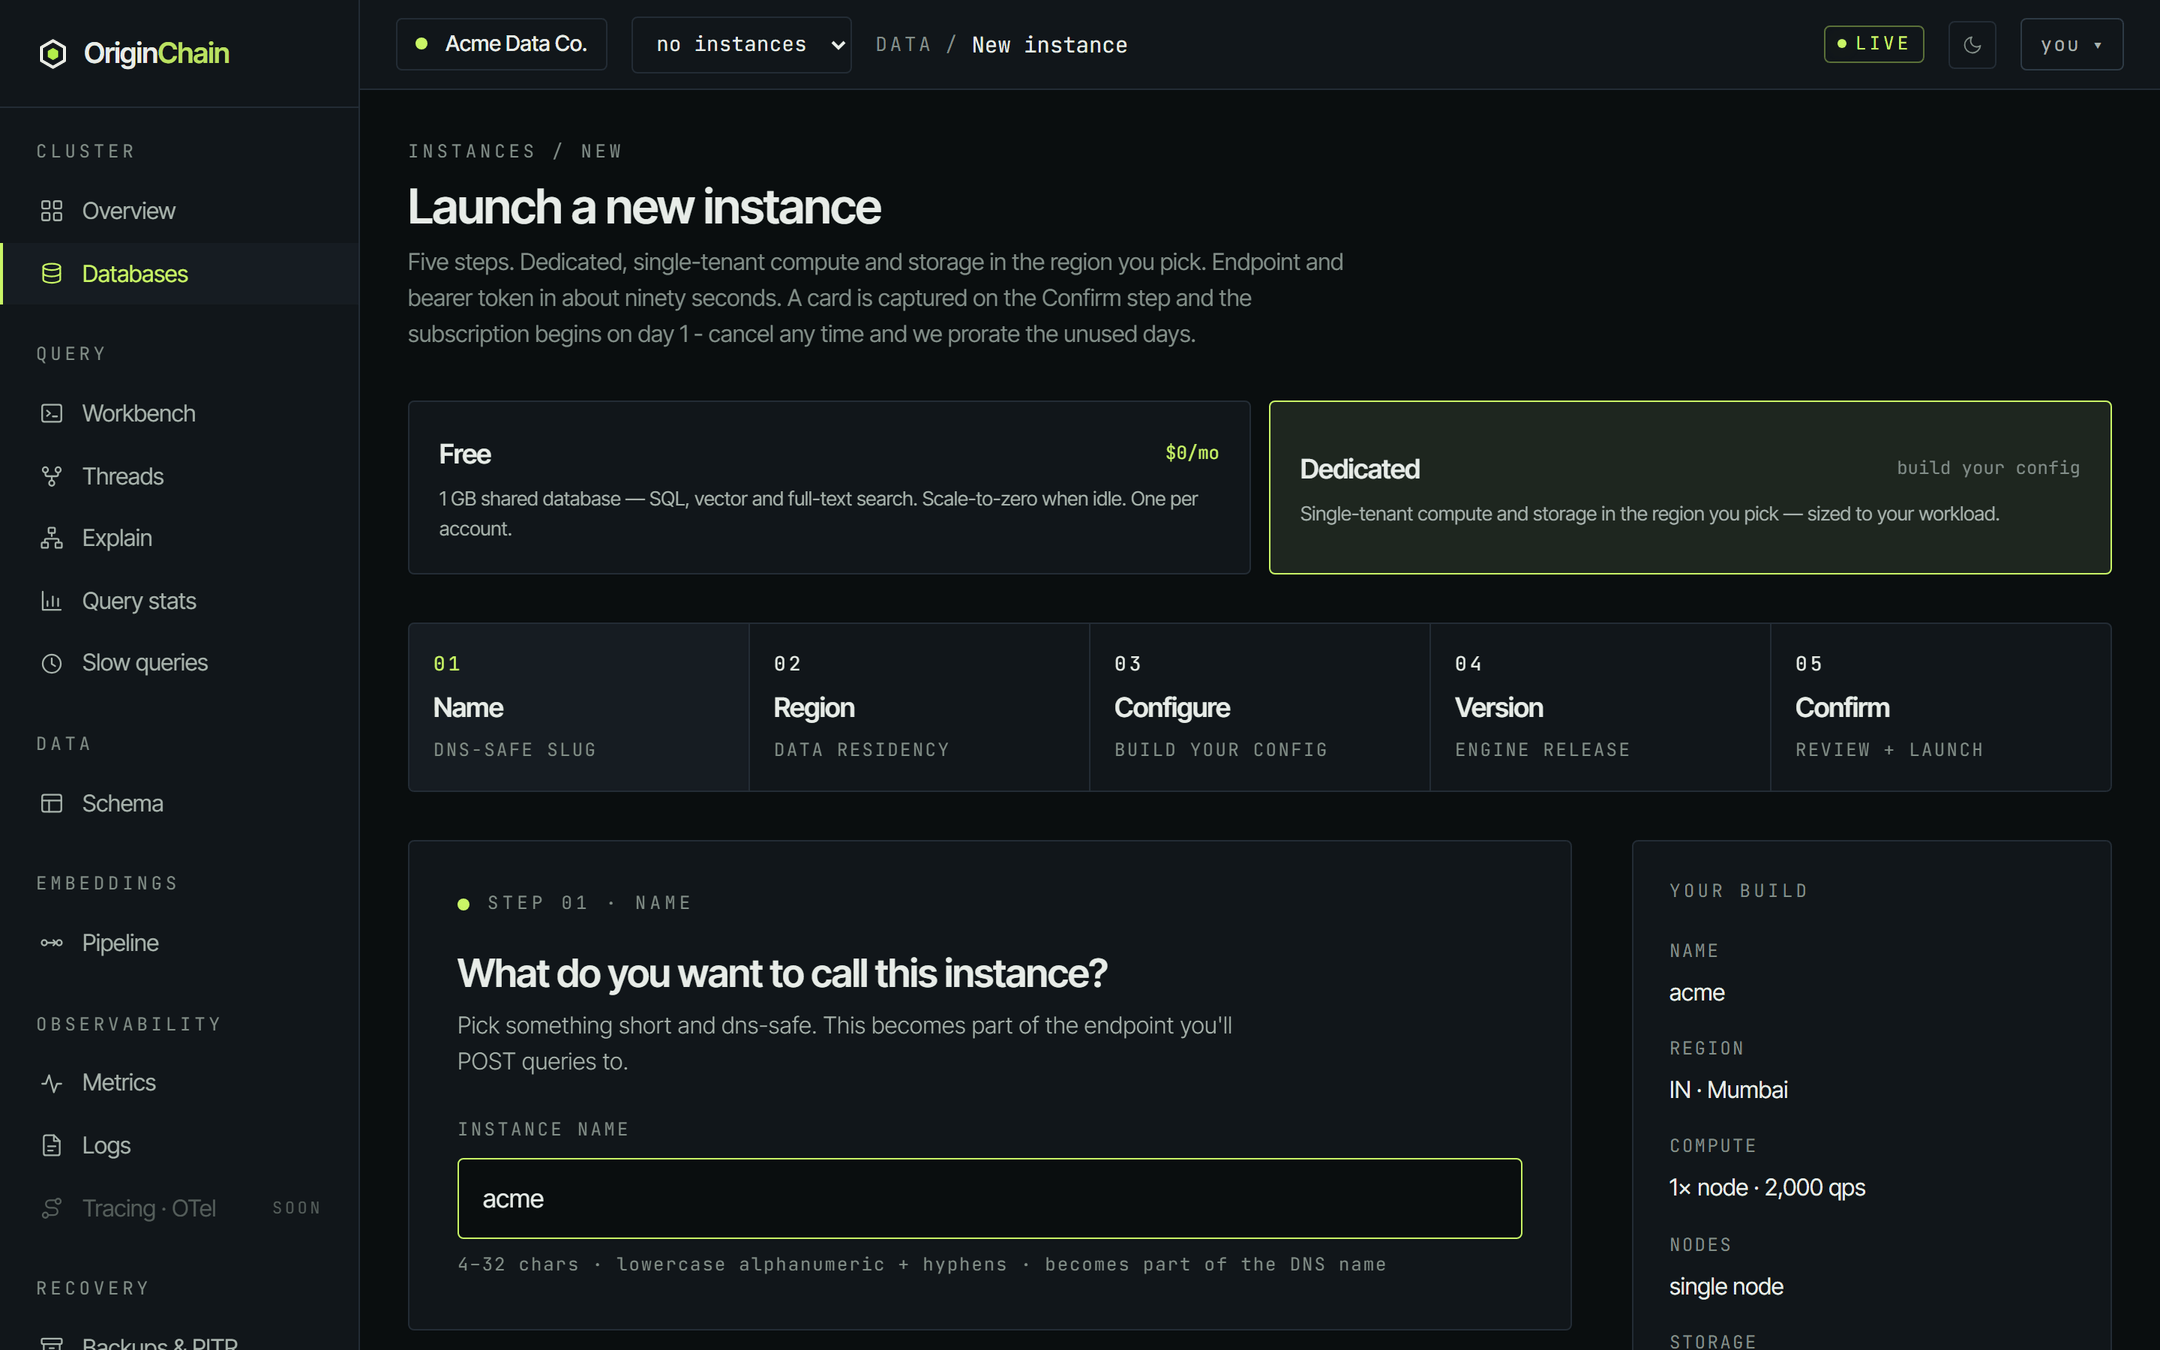Image resolution: width=2160 pixels, height=1350 pixels.
Task: Select the Free plan card
Action: [x=829, y=488]
